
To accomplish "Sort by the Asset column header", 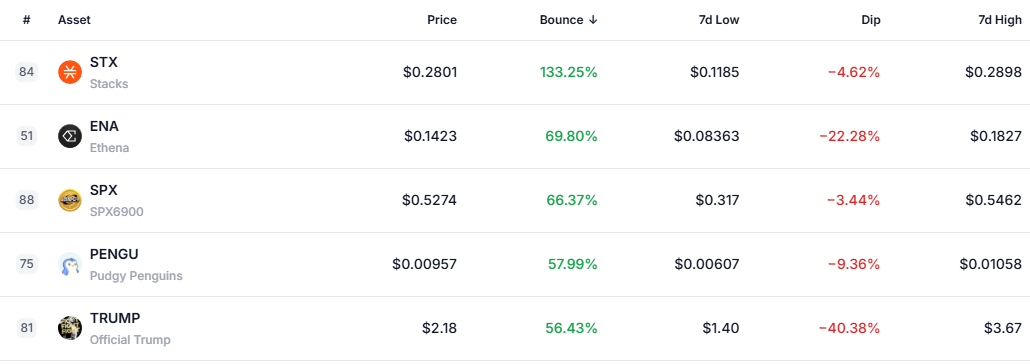I will tap(74, 20).
